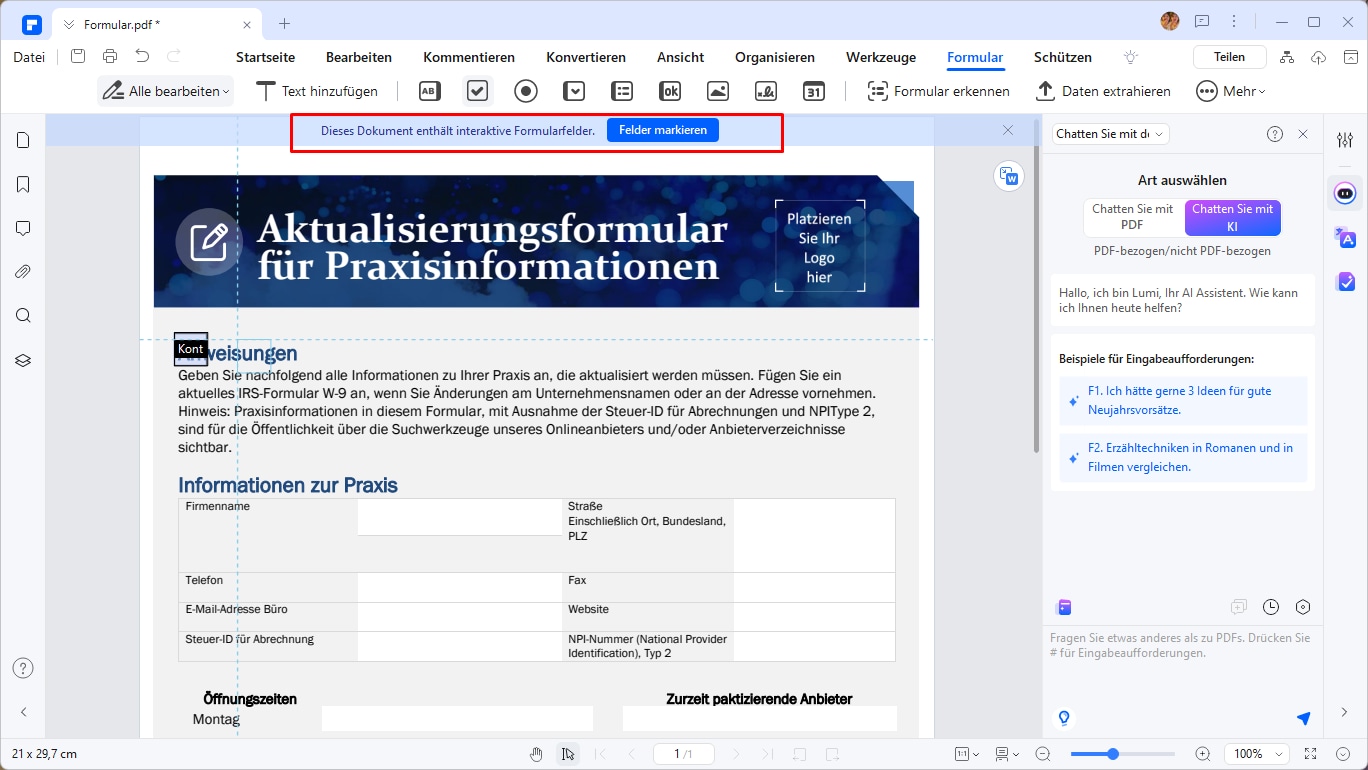Switch to the Startseite tab
This screenshot has width=1368, height=770.
[x=265, y=57]
